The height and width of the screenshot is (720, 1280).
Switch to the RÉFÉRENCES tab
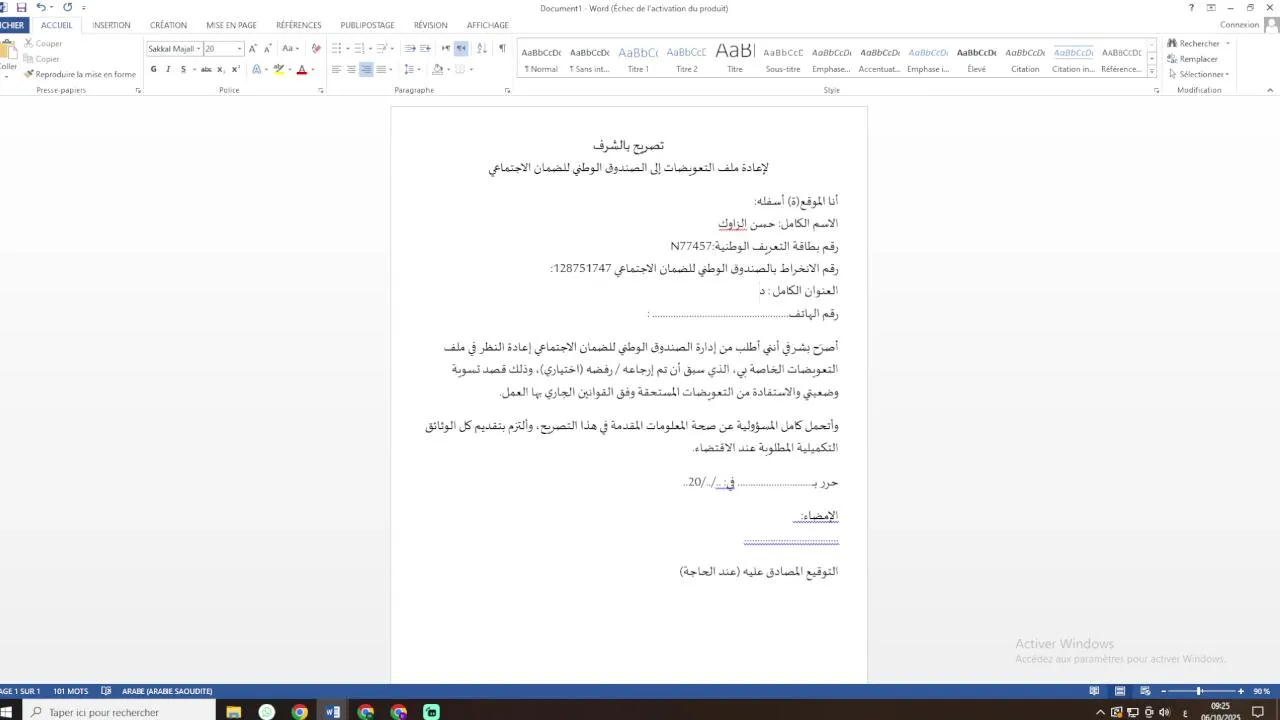(x=299, y=25)
